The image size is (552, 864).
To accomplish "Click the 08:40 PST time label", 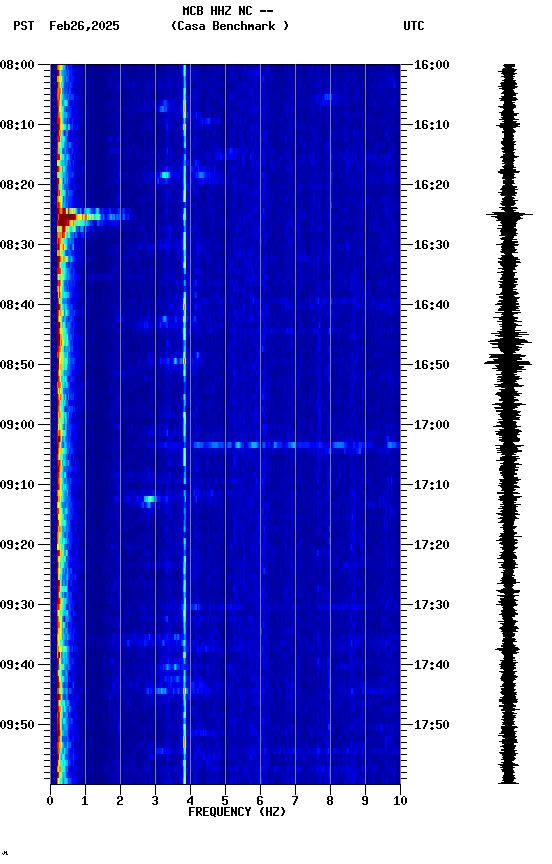I will (17, 305).
